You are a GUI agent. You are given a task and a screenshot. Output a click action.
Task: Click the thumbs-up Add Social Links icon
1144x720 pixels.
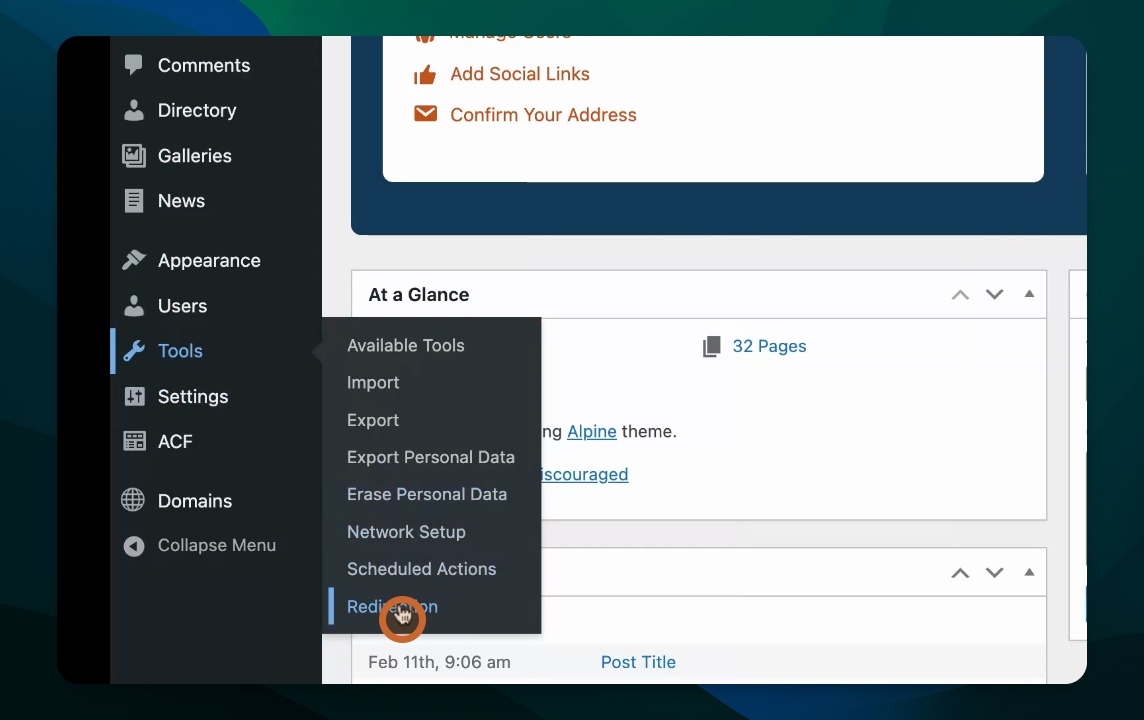425,74
